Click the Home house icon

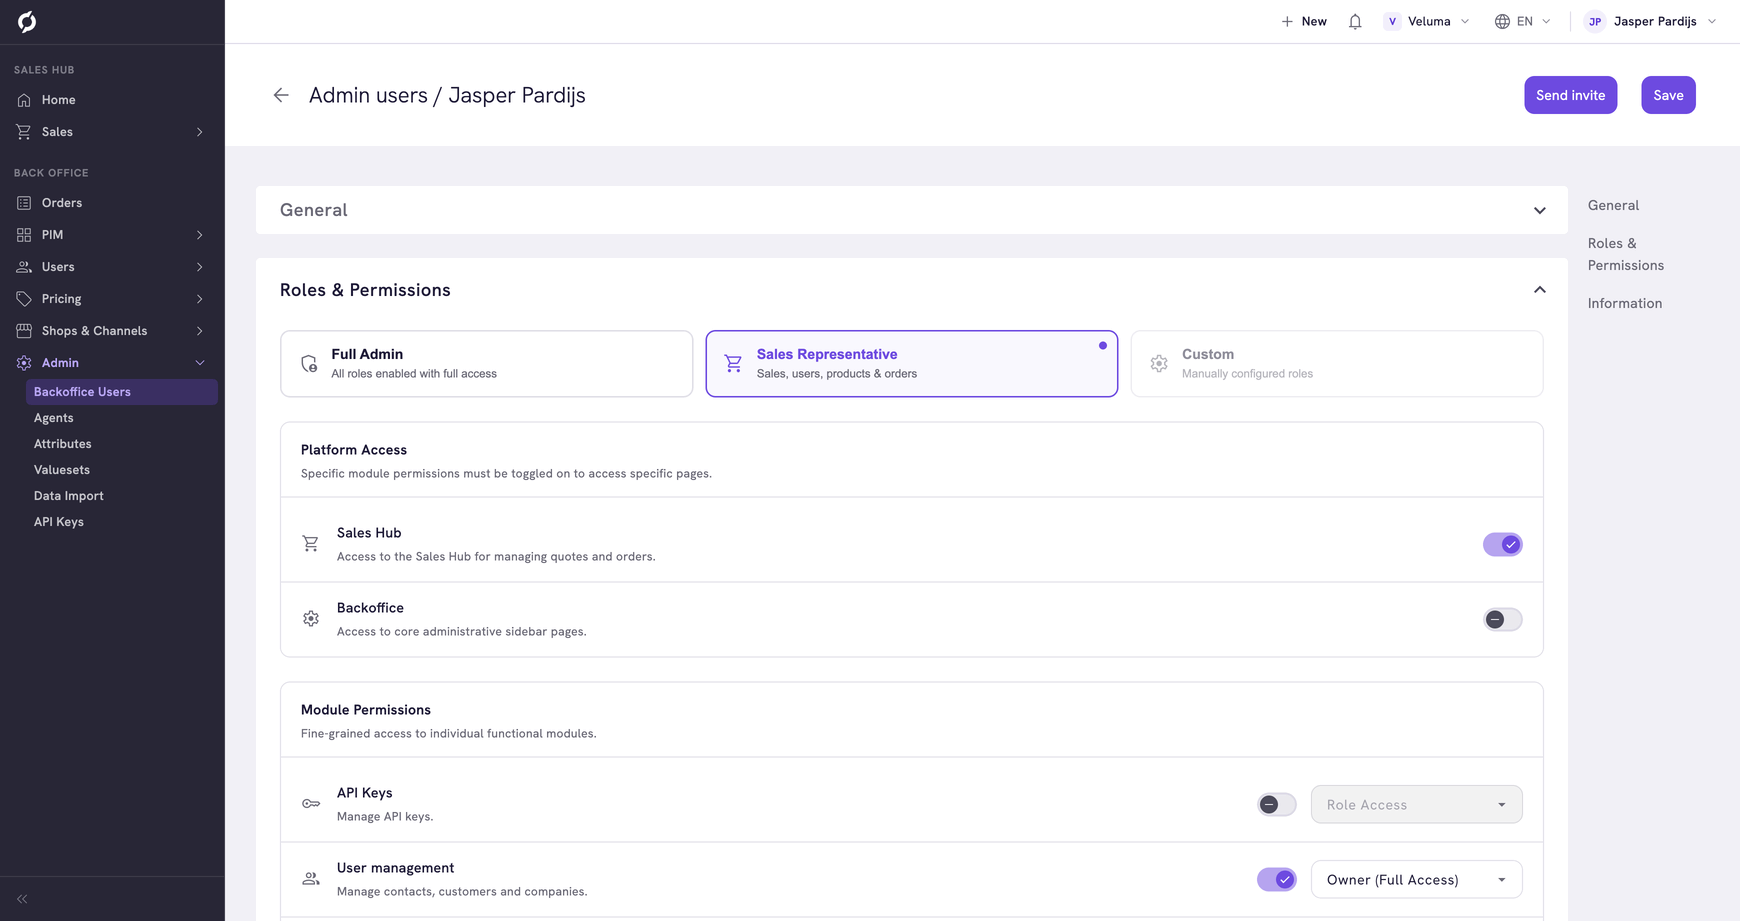(x=24, y=100)
